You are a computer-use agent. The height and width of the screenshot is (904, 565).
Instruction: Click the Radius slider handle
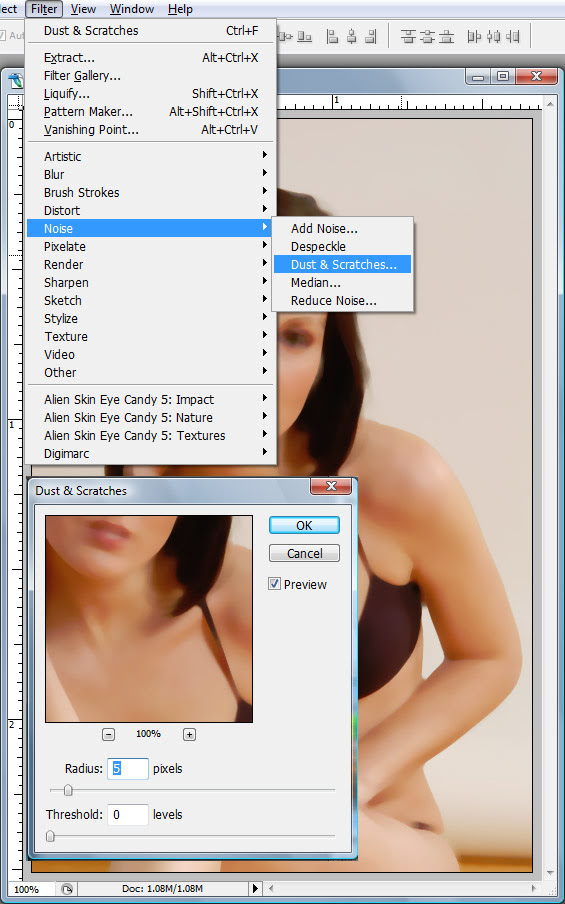pyautogui.click(x=67, y=790)
